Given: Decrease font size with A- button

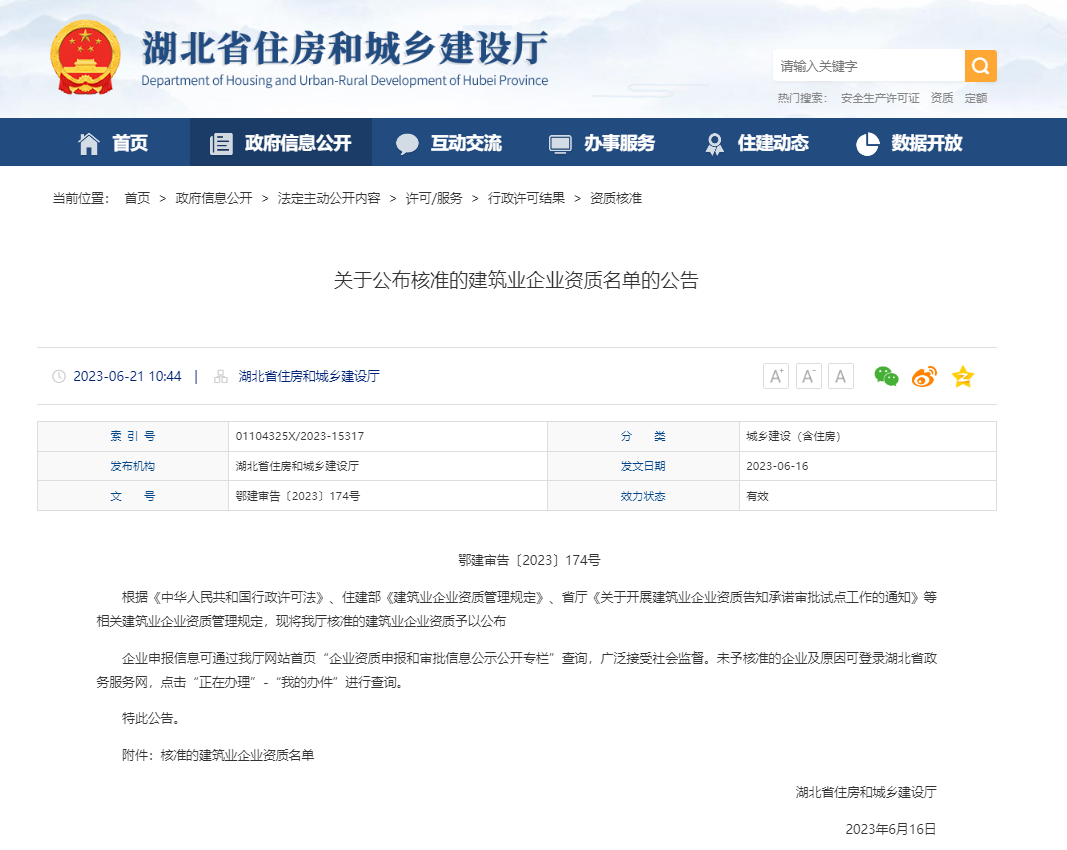Looking at the screenshot, I should tap(808, 376).
